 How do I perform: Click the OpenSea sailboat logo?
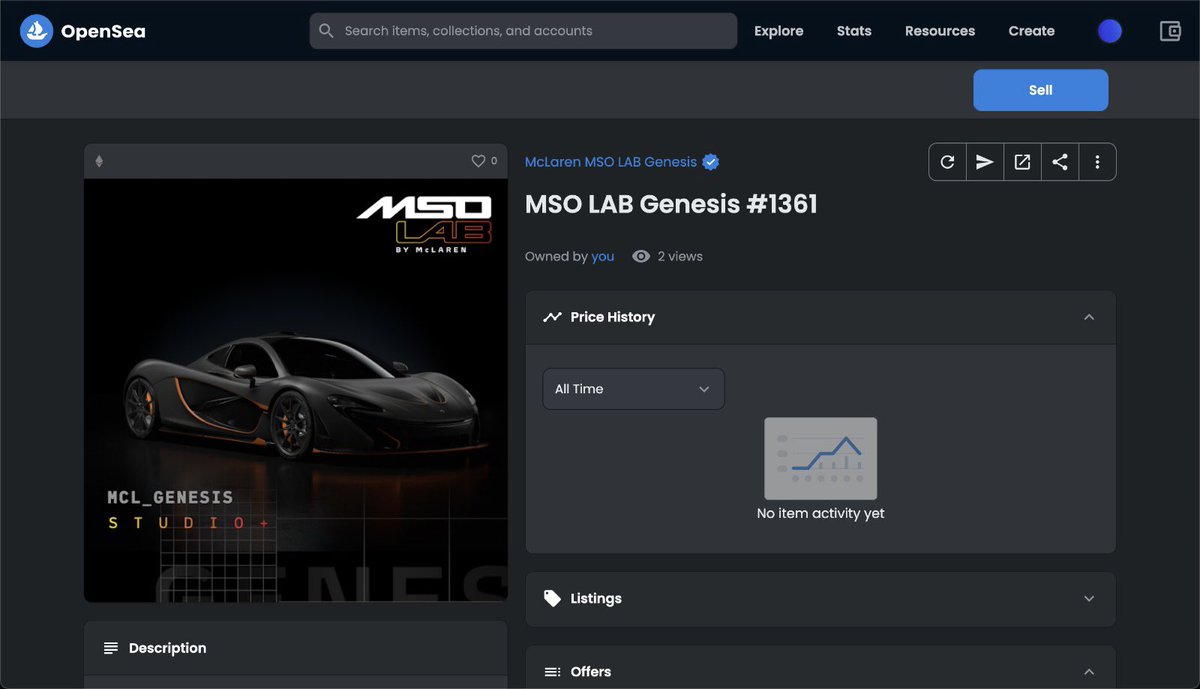tap(36, 31)
